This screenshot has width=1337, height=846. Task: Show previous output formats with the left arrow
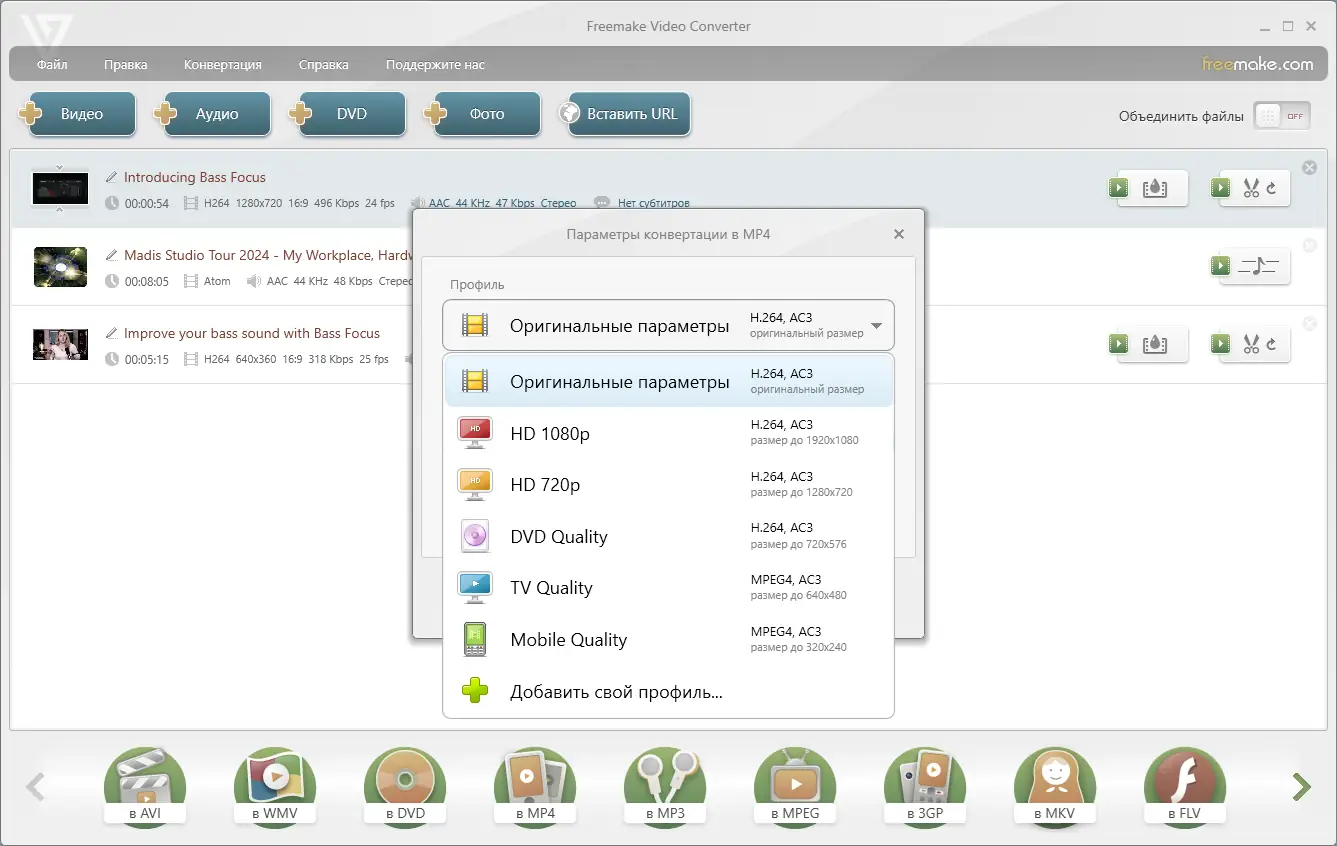click(35, 787)
